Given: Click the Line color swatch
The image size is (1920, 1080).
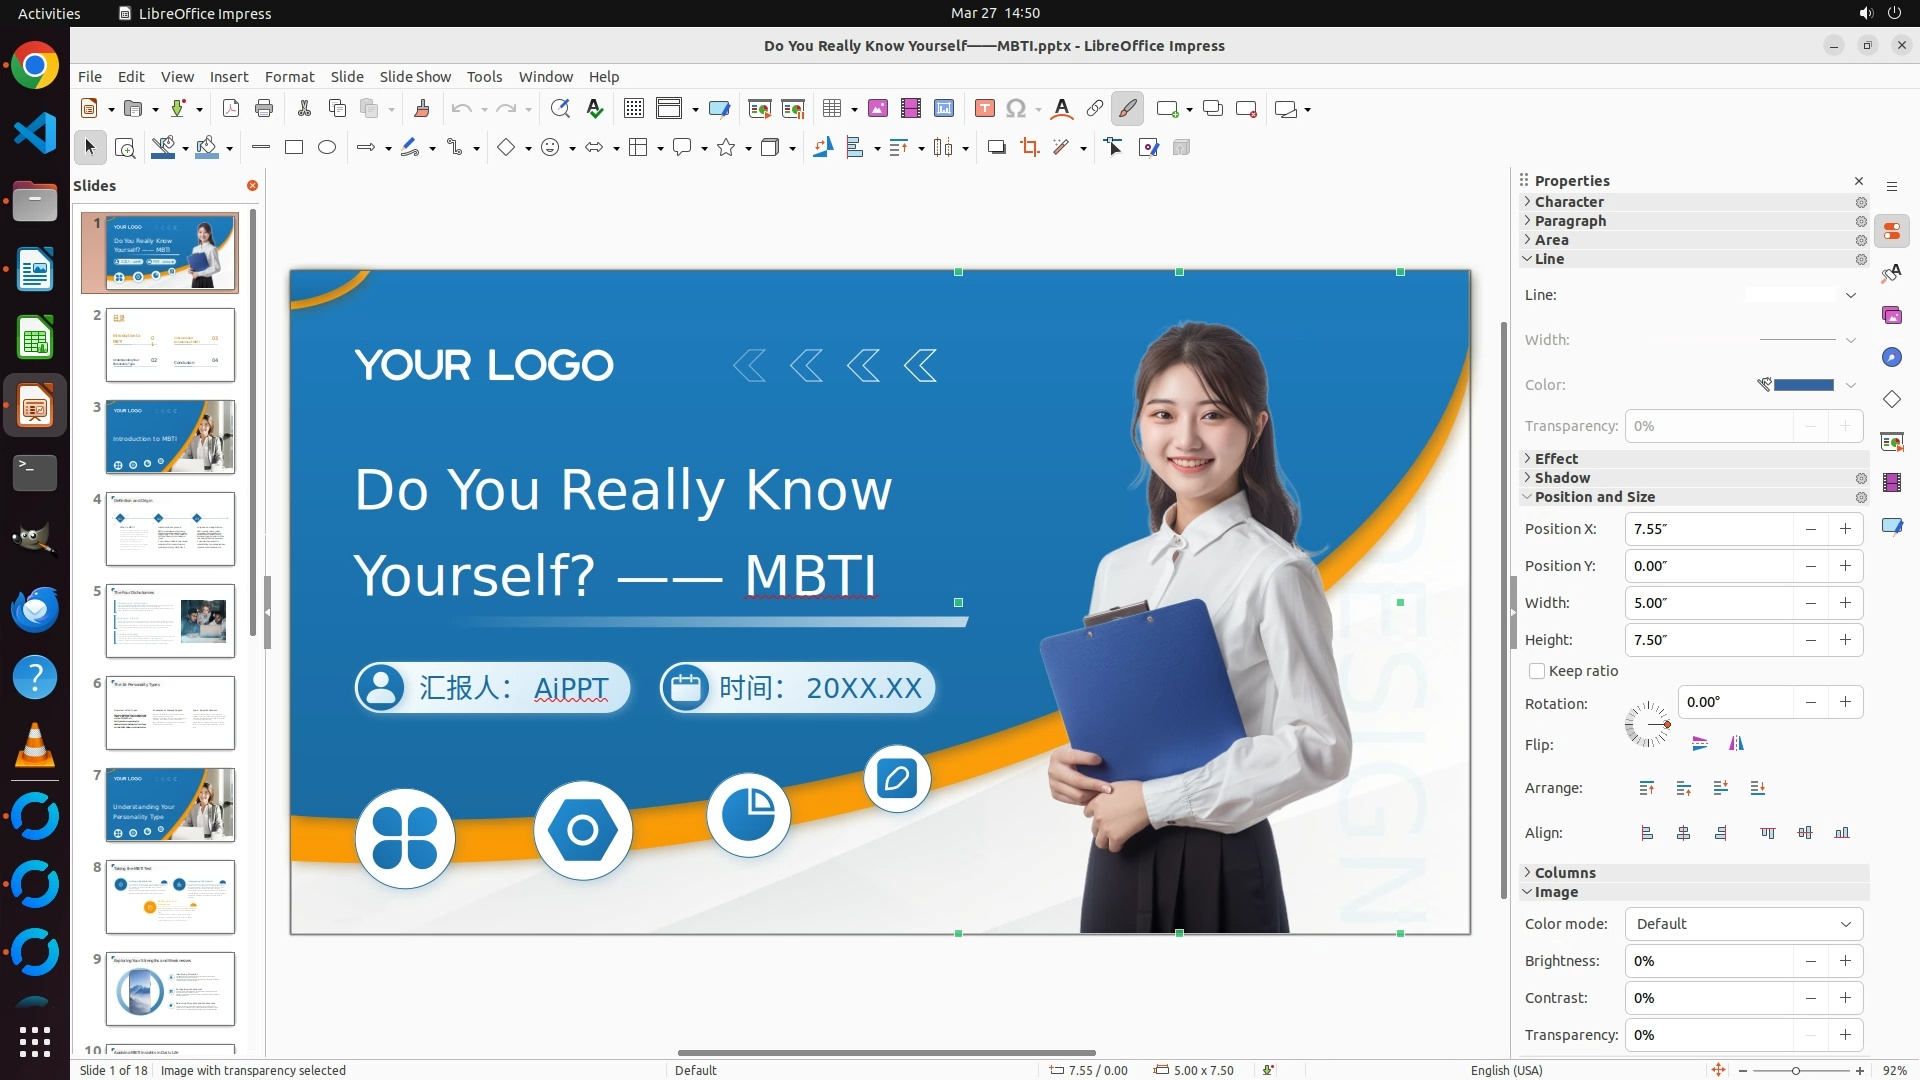Looking at the screenshot, I should pos(1802,385).
